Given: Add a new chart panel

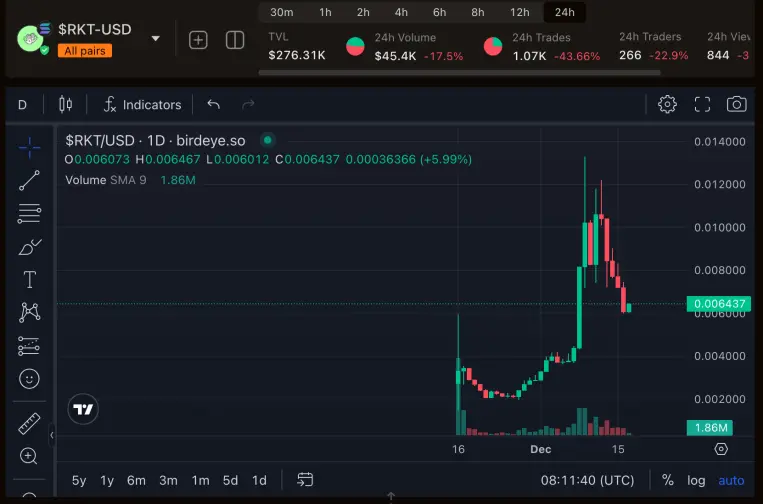Looking at the screenshot, I should pos(198,40).
